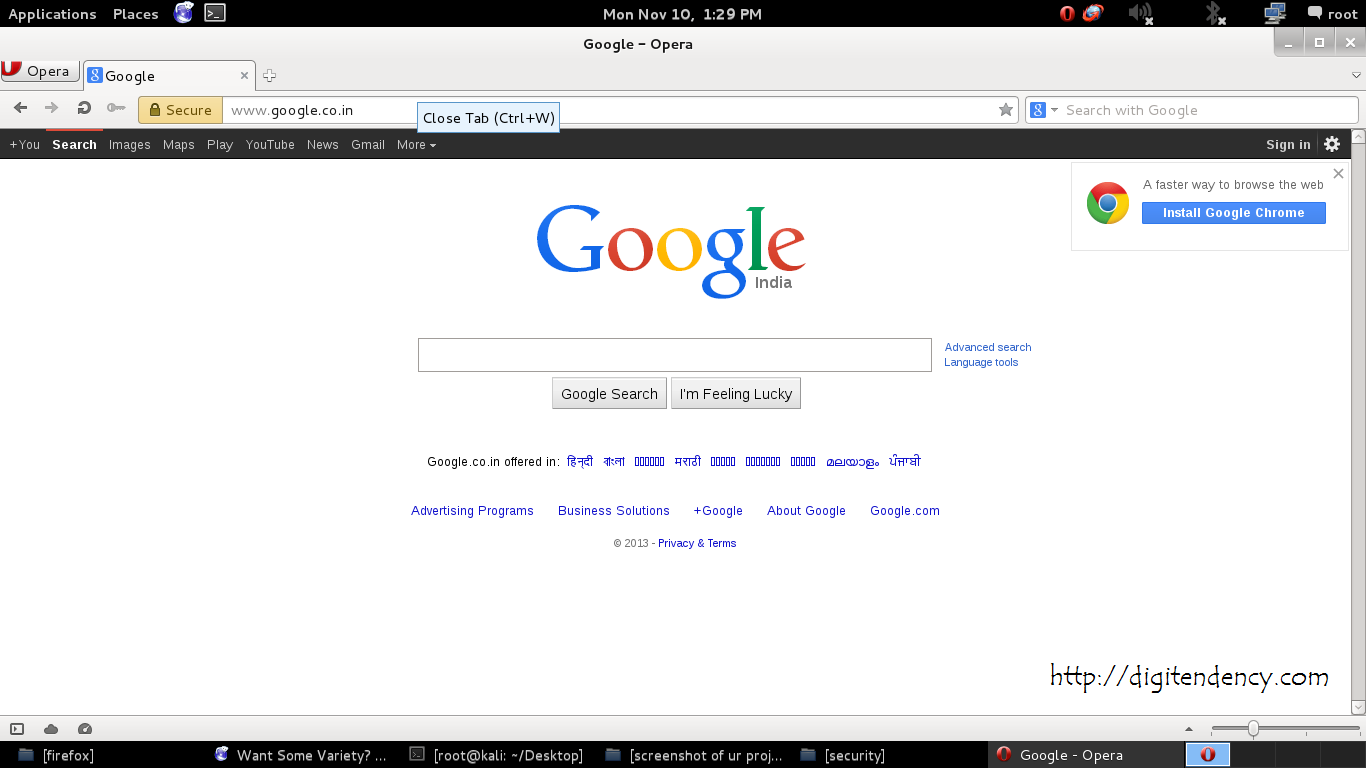Click Sign in on Google bar
The height and width of the screenshot is (768, 1366).
[1288, 145]
